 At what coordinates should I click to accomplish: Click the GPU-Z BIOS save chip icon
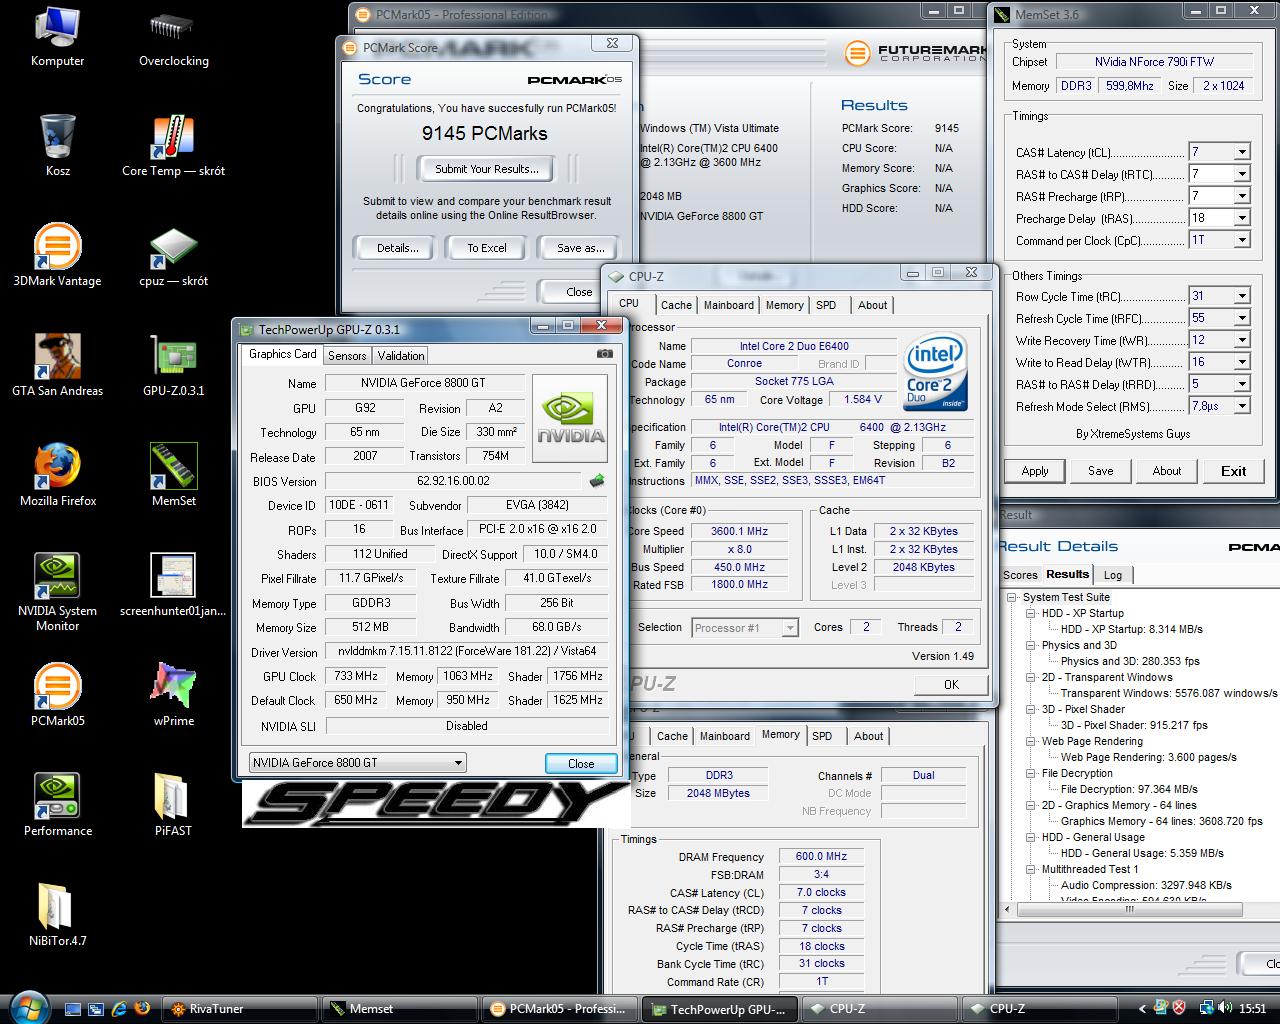click(x=597, y=481)
